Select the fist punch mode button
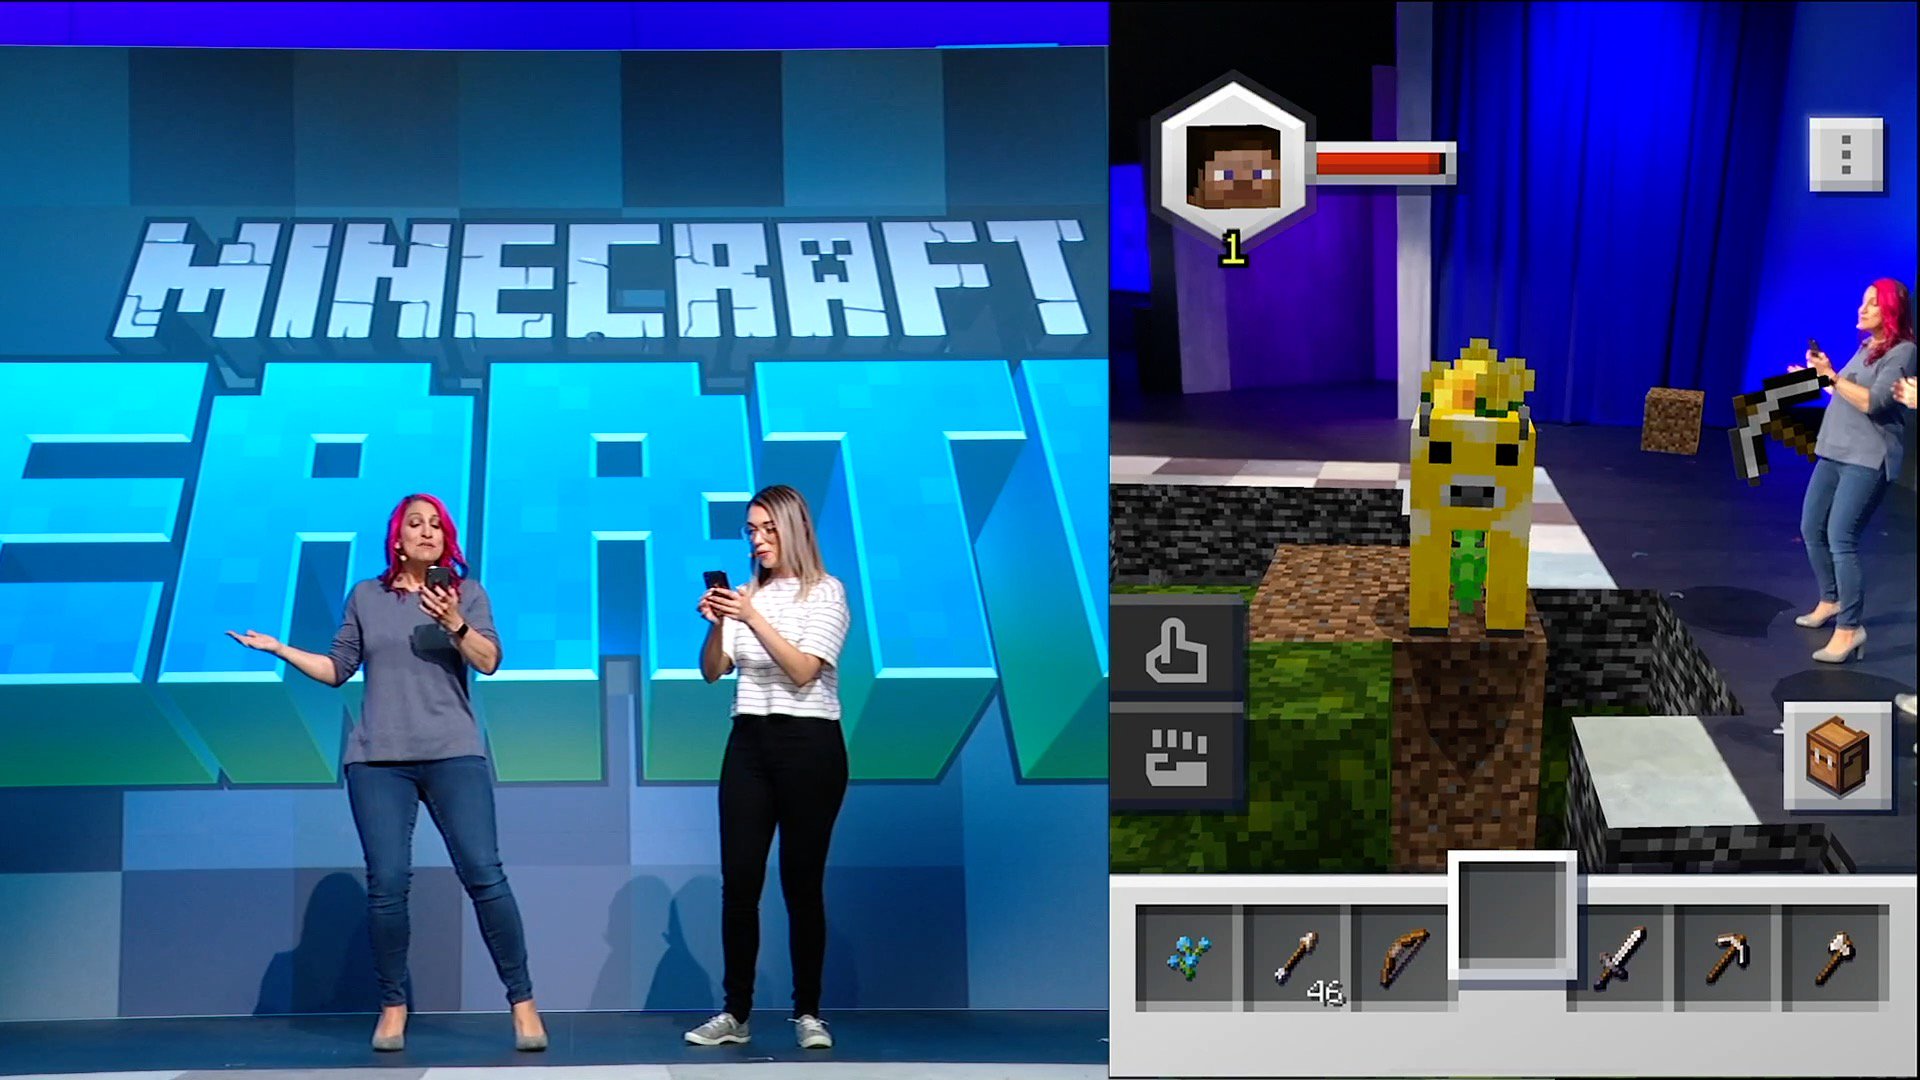The image size is (1920, 1080). [x=1177, y=757]
